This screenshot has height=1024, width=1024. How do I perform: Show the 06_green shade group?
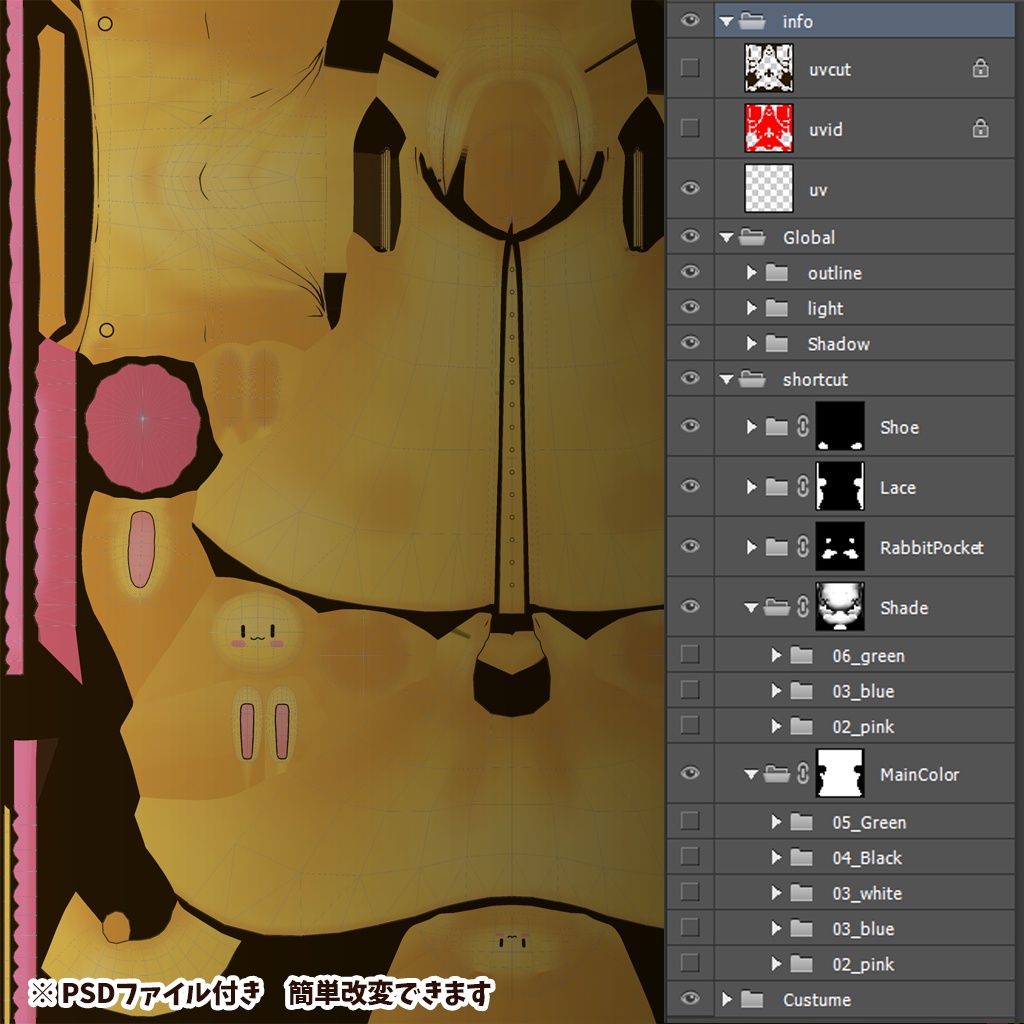tap(690, 654)
